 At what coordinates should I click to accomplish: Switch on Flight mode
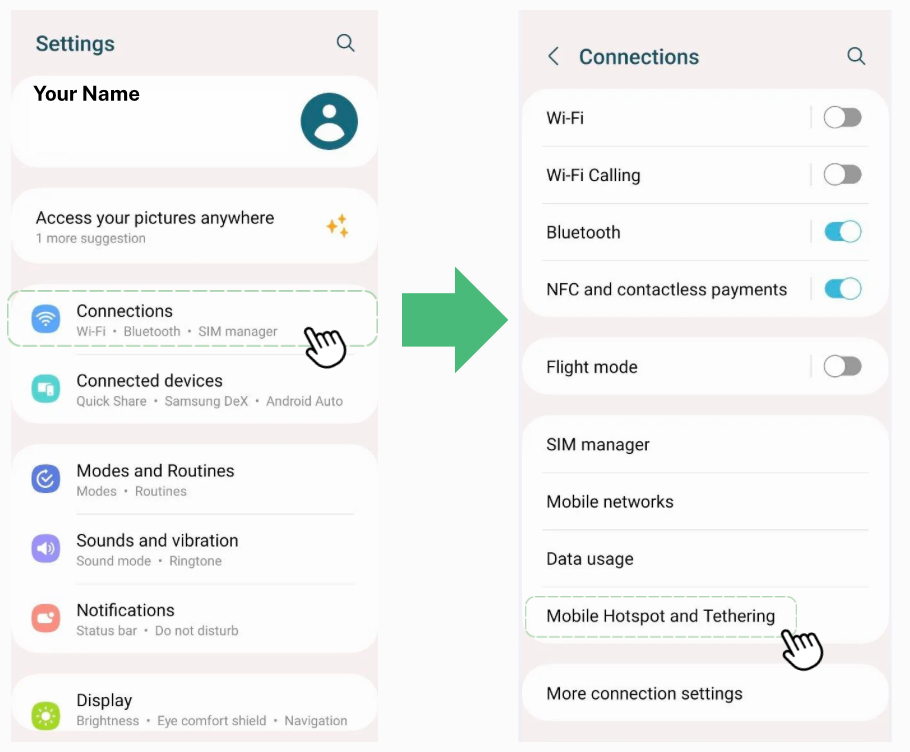pos(842,367)
